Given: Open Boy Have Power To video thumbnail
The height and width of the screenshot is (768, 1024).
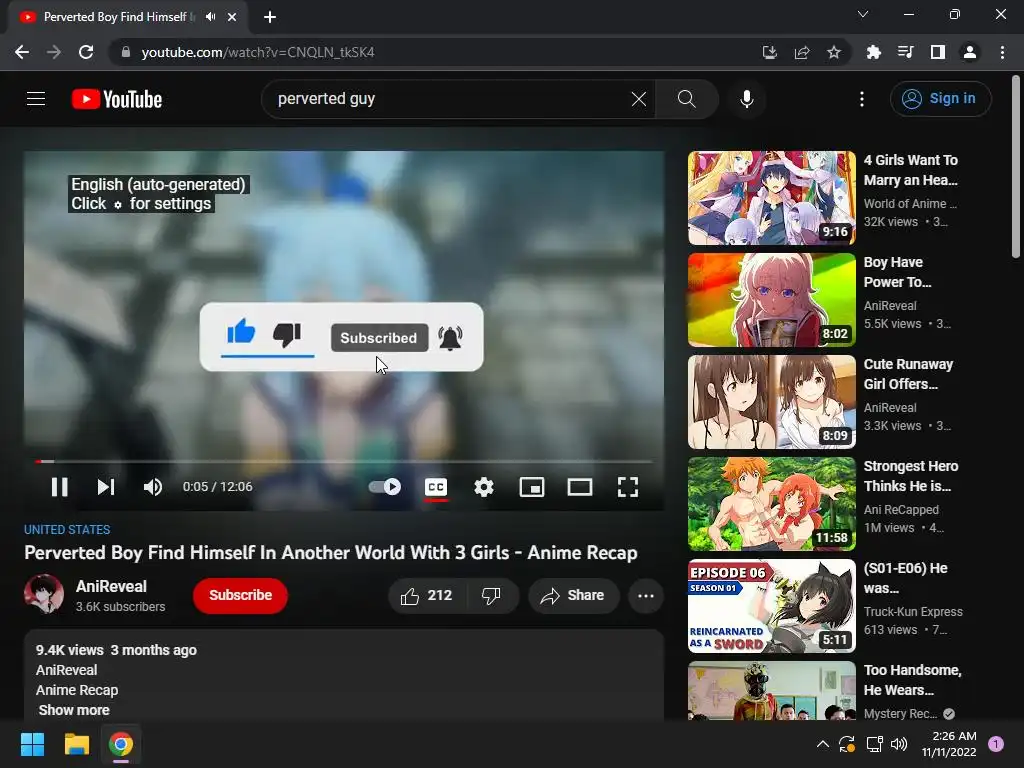Looking at the screenshot, I should click(771, 300).
